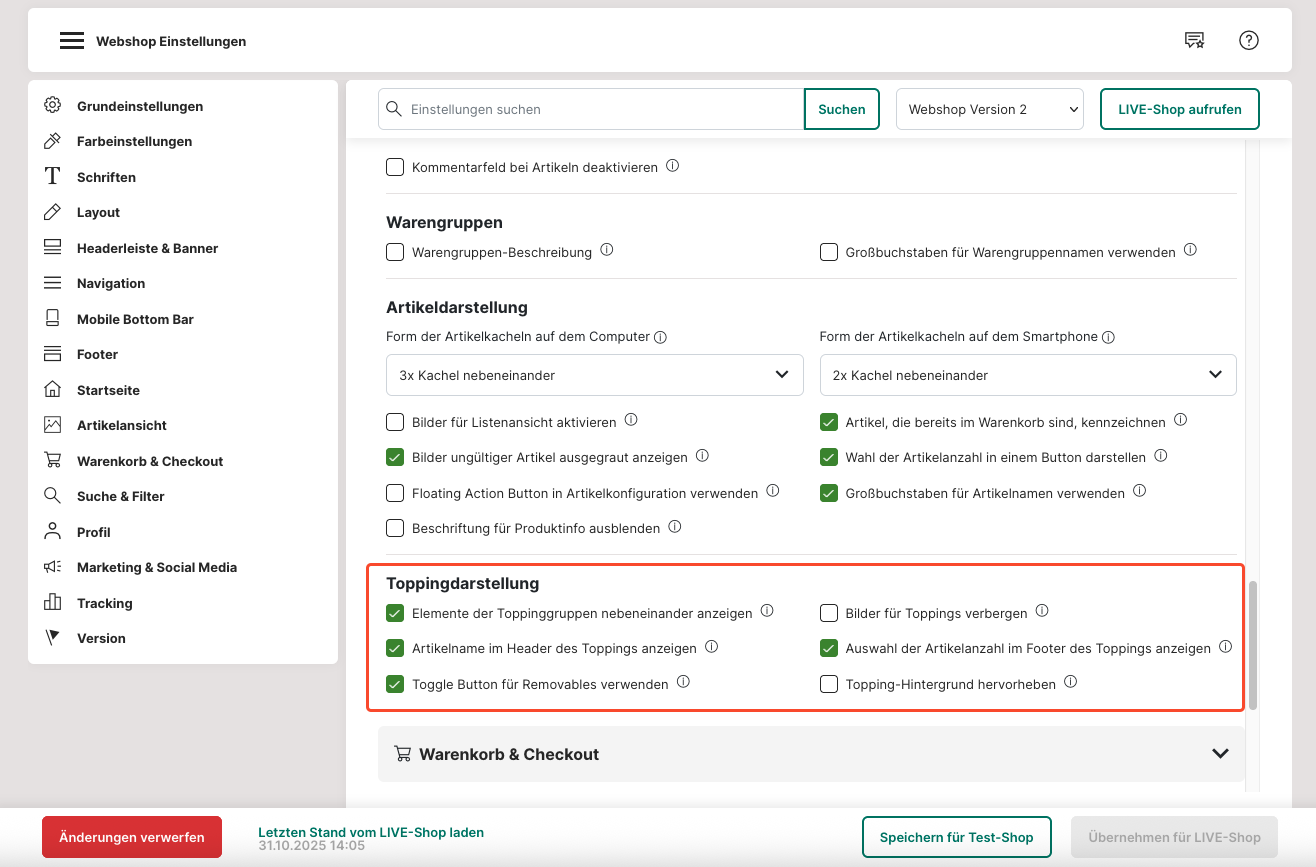Enable Bilder für Listenansicht aktivieren checkbox
The width and height of the screenshot is (1316, 867).
tap(395, 422)
